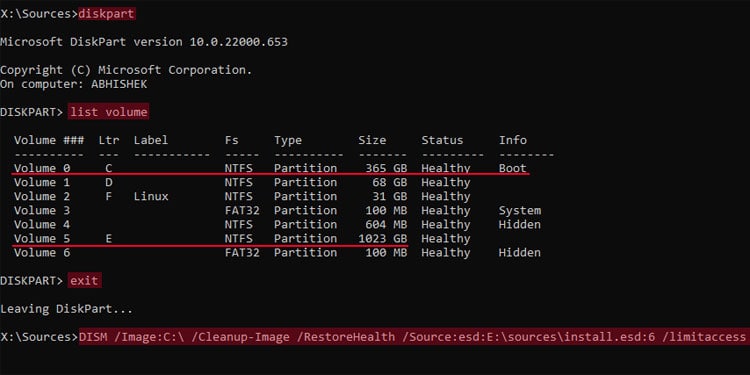This screenshot has width=750, height=375.
Task: Click 'Hidden' info in Volume 6 row
Action: click(520, 253)
